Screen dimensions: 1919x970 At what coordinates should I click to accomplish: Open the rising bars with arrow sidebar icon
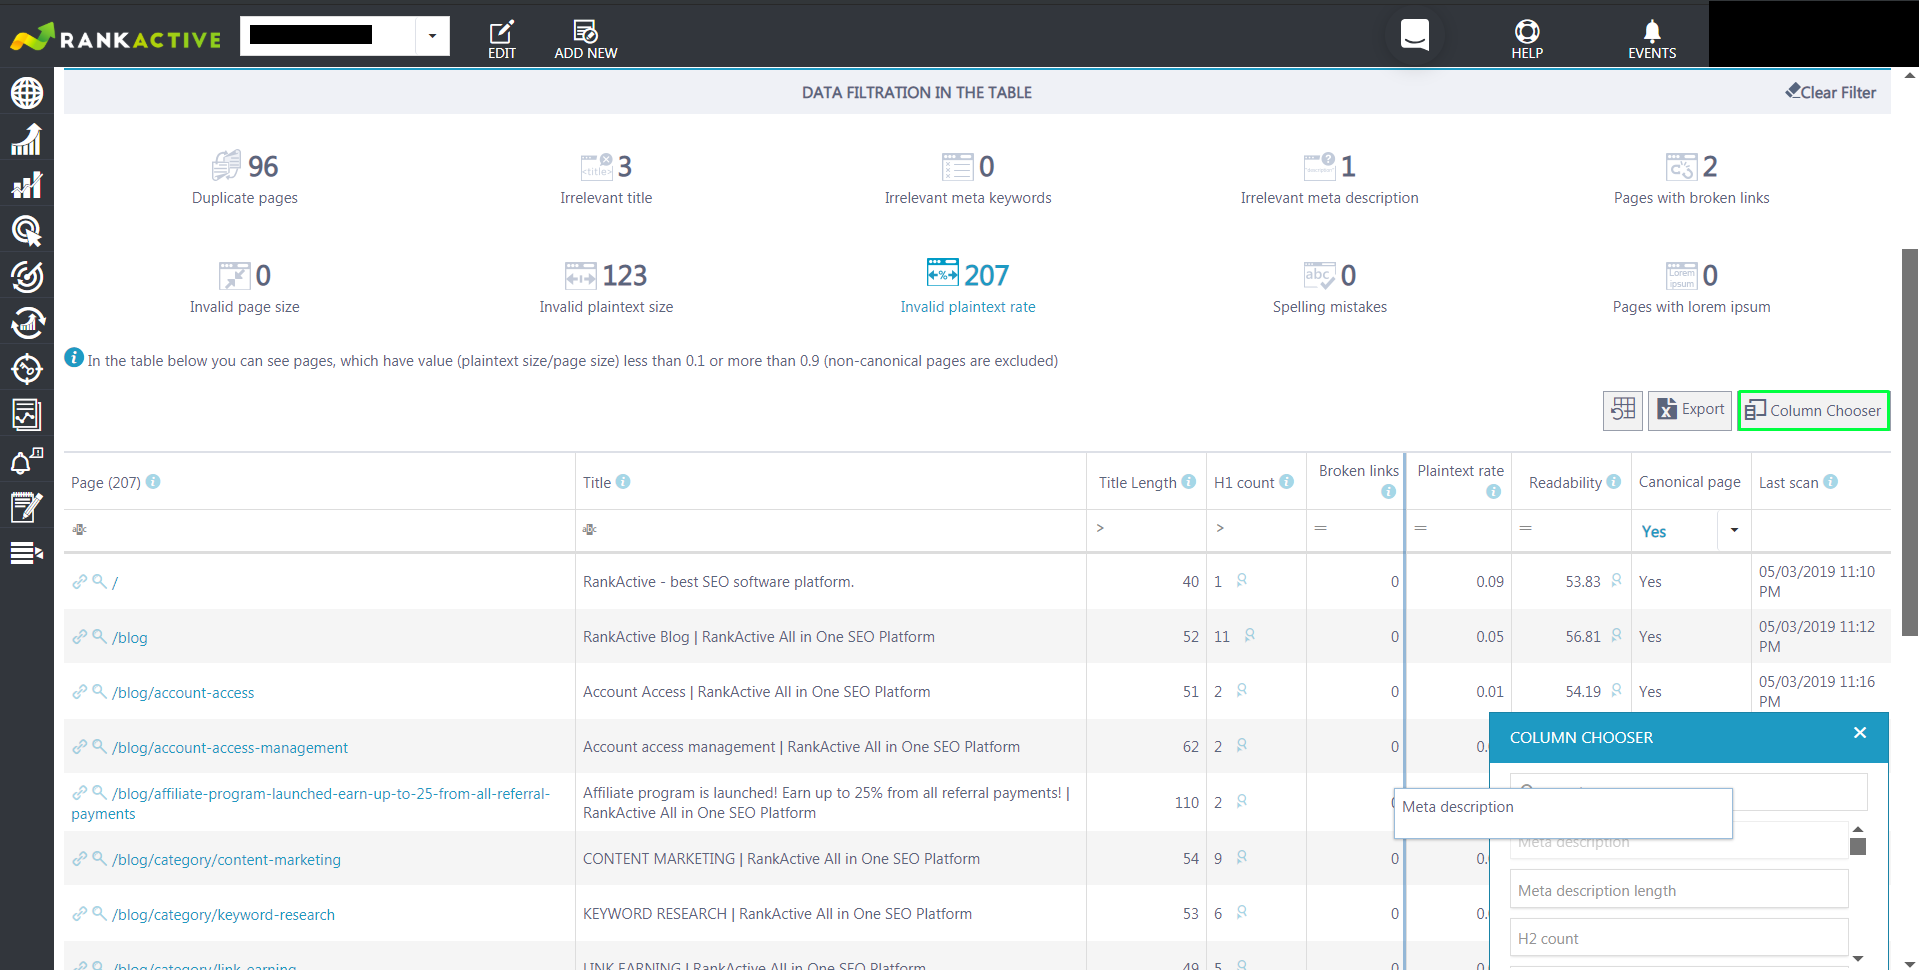pos(27,139)
